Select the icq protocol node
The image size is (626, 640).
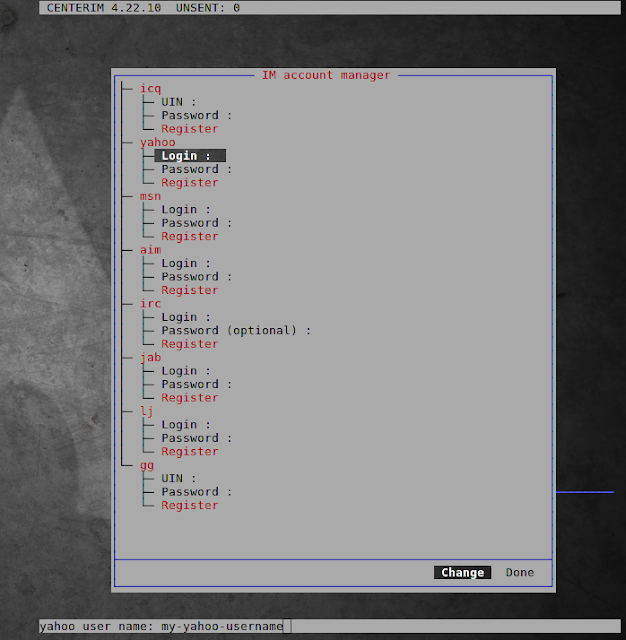[151, 89]
